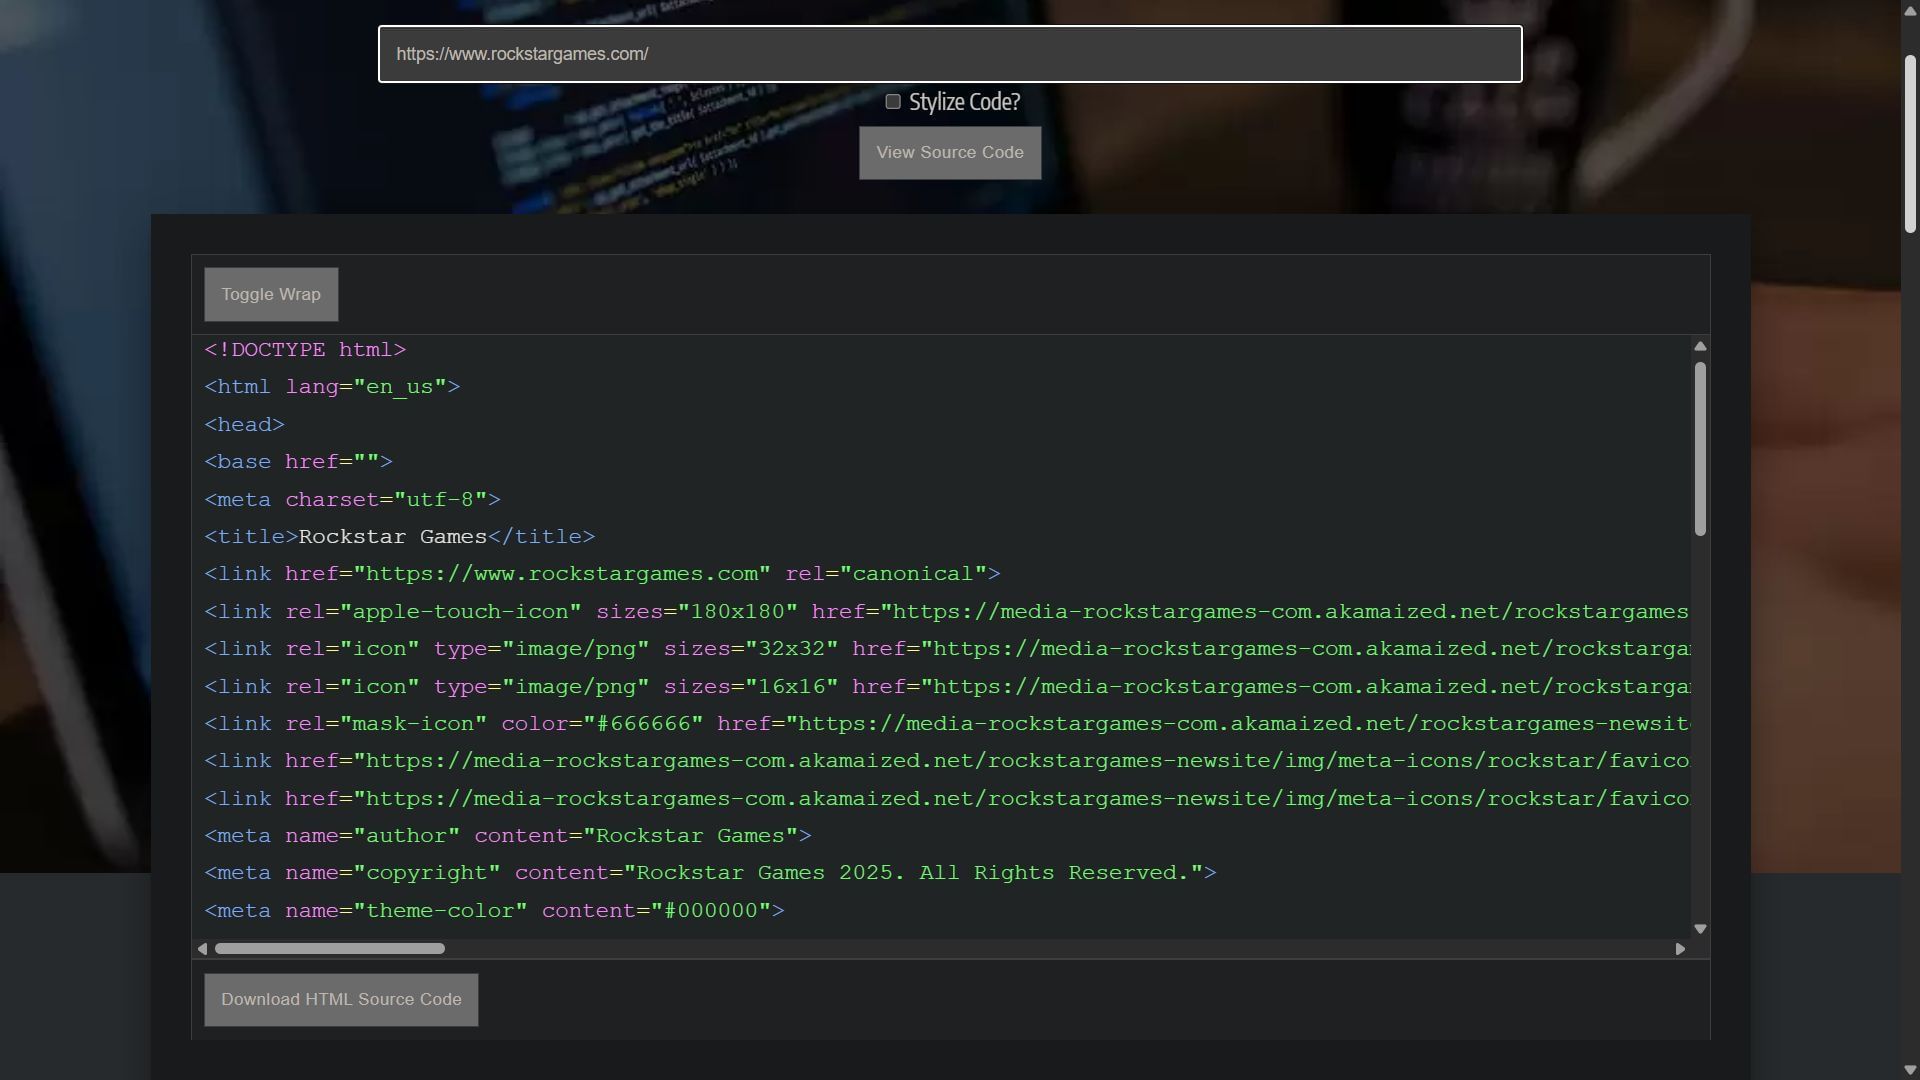1920x1080 pixels.
Task: Click the meta copyright line in code
Action: 710,873
